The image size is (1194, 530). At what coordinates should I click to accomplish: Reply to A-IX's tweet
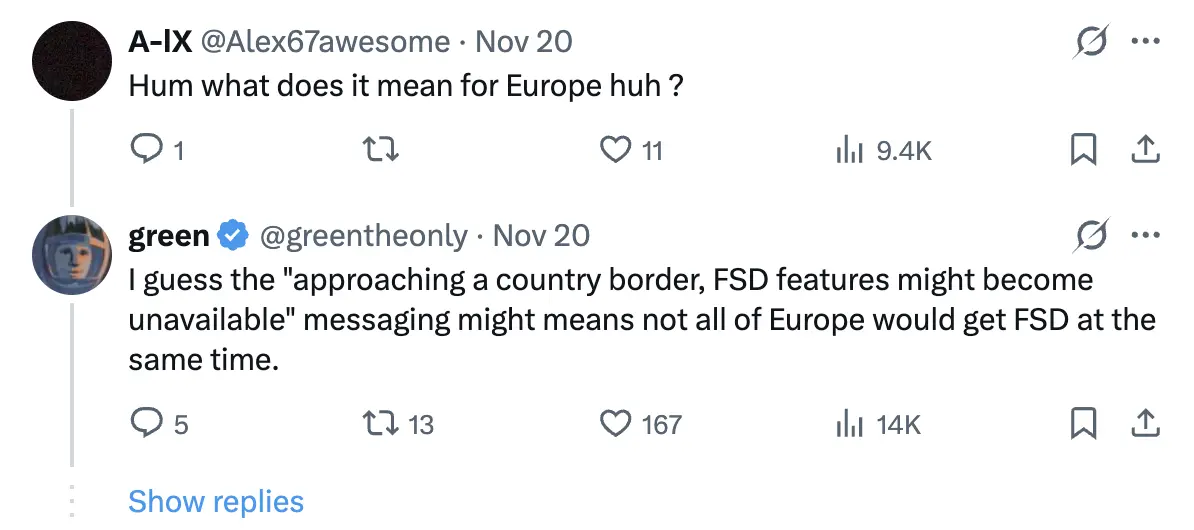pyautogui.click(x=146, y=151)
